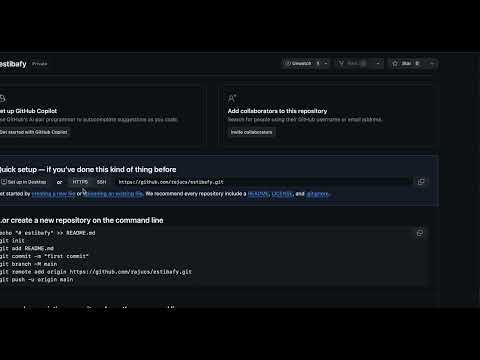Click the 'git init' line
Viewport: 480px width, 360px height.
click(x=12, y=241)
